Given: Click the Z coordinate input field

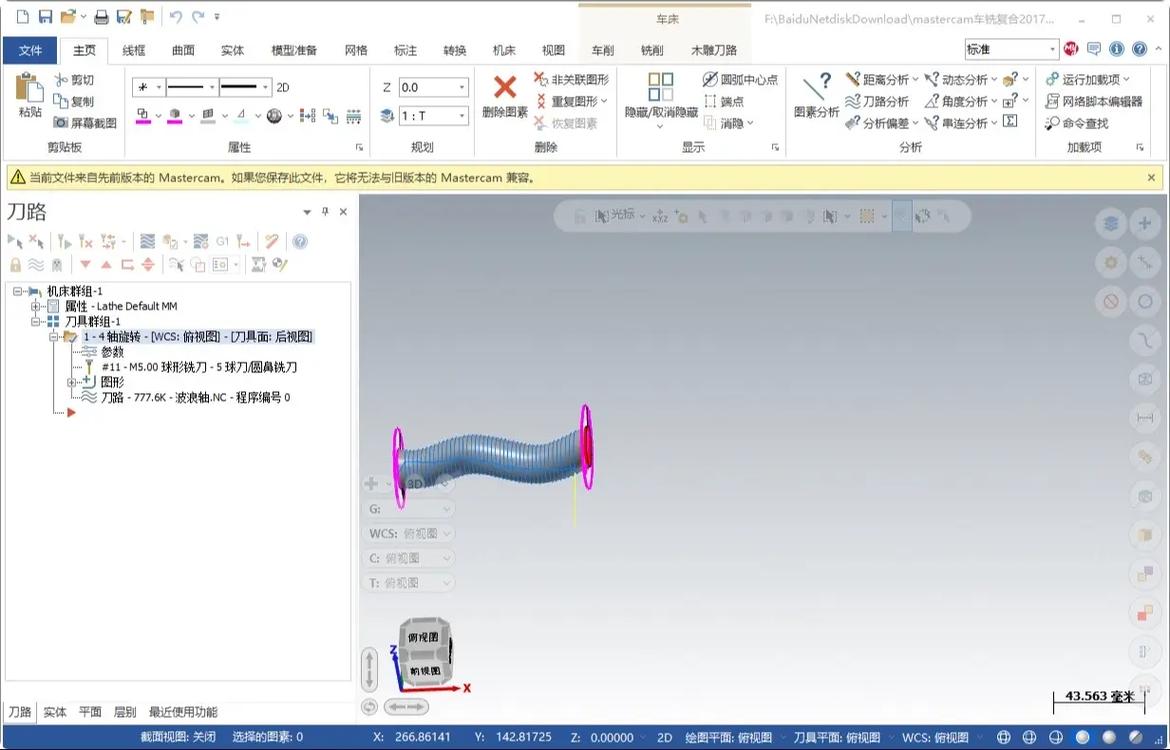Looking at the screenshot, I should (428, 87).
